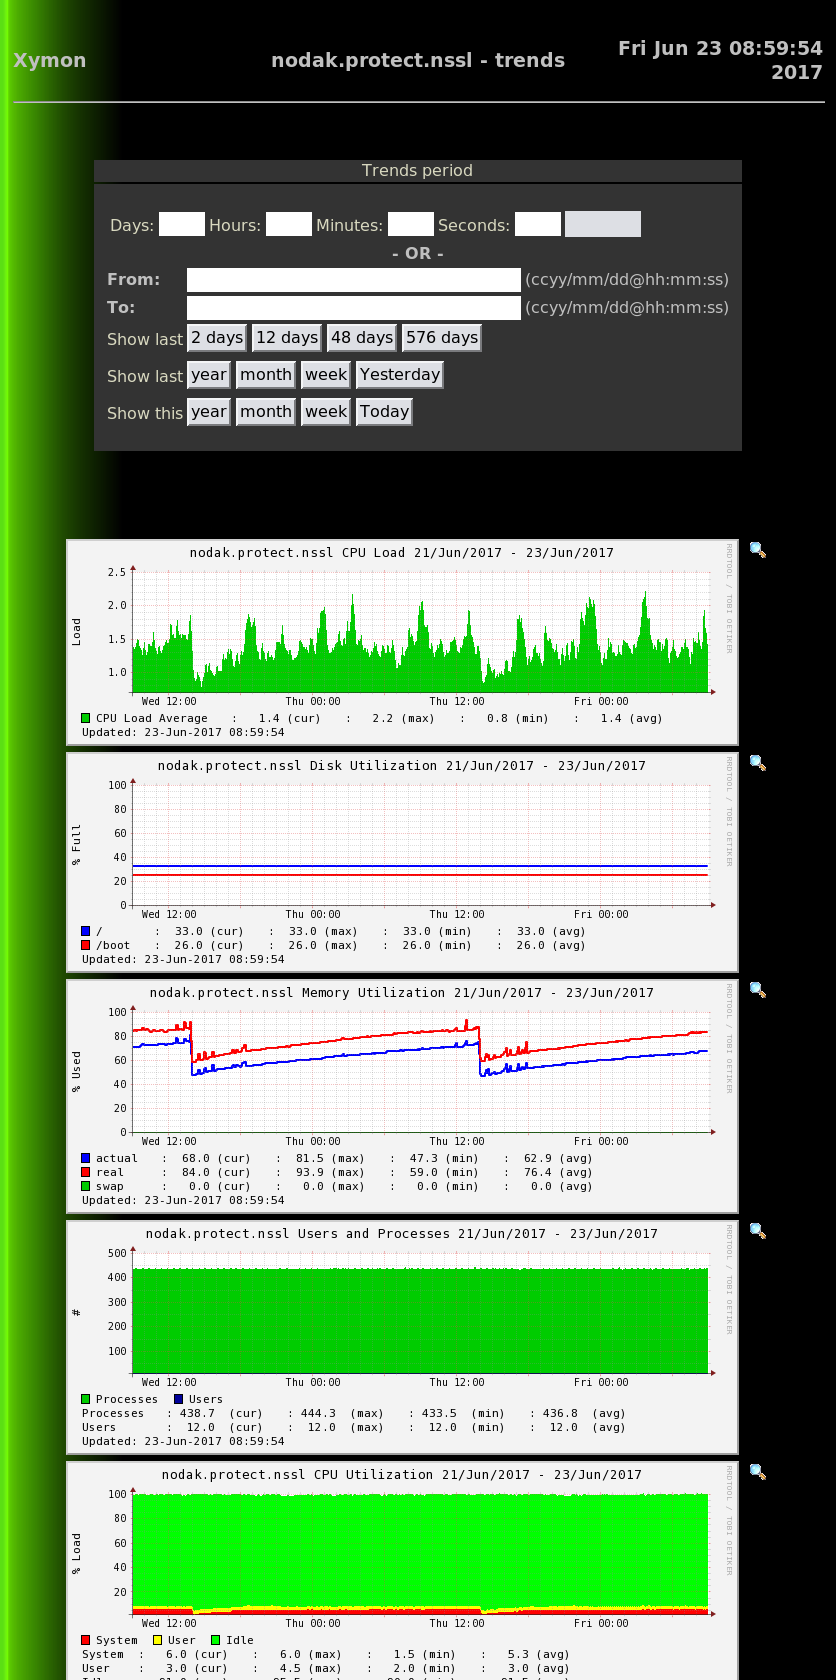The width and height of the screenshot is (840, 1680).
Task: Zoom the Memory Utilization graph via magnifier icon
Action: point(758,990)
